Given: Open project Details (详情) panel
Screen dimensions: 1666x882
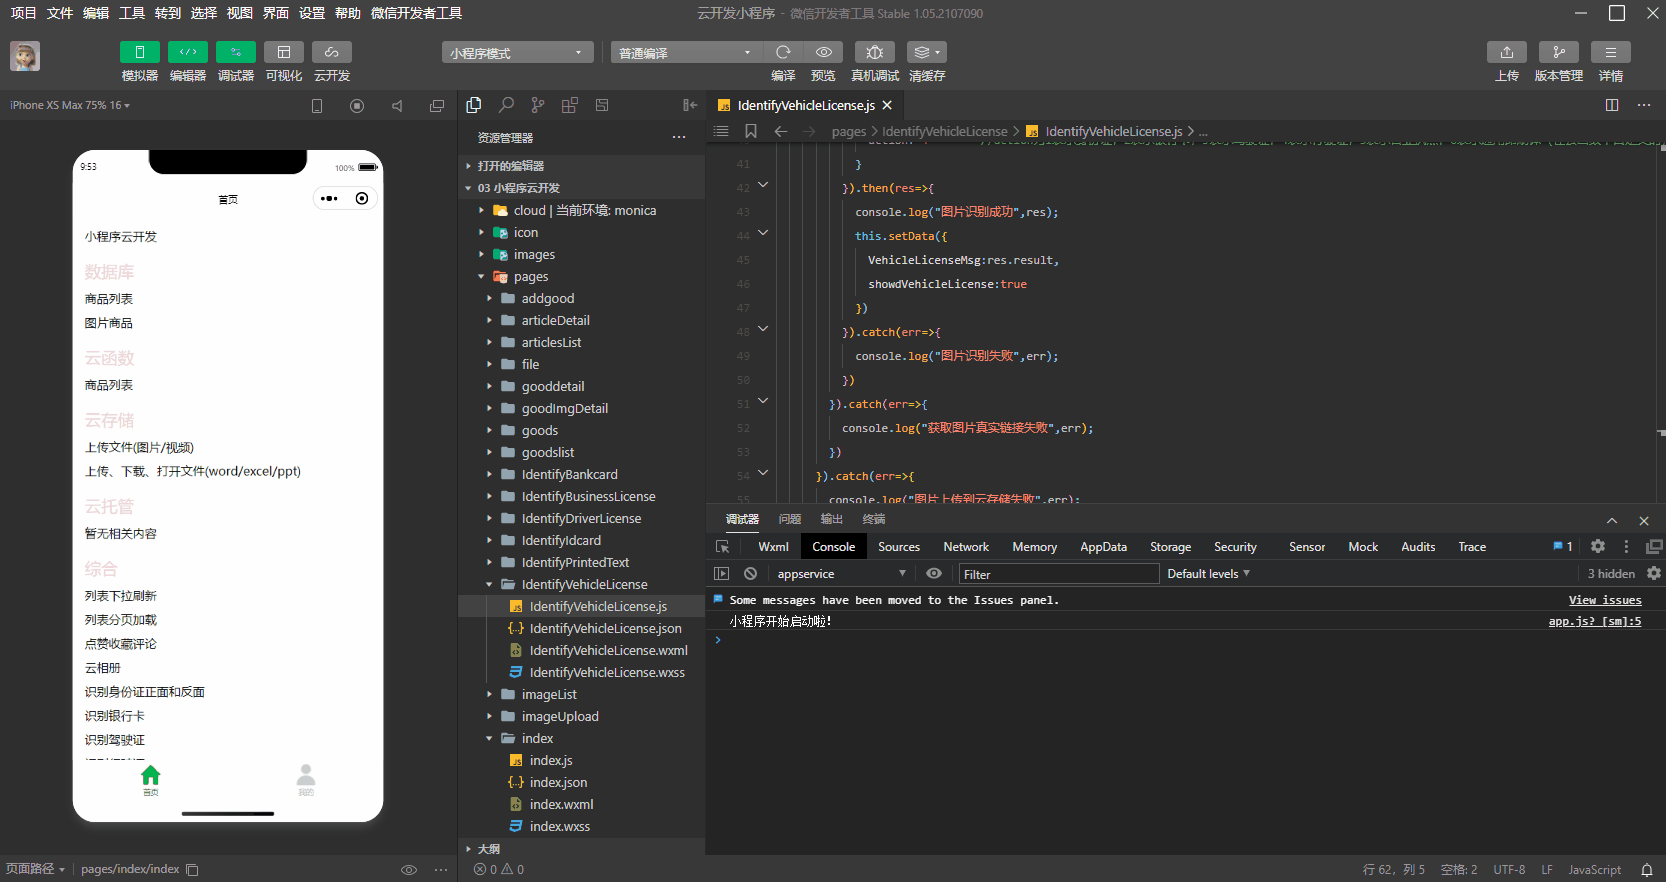Looking at the screenshot, I should click(x=1611, y=52).
